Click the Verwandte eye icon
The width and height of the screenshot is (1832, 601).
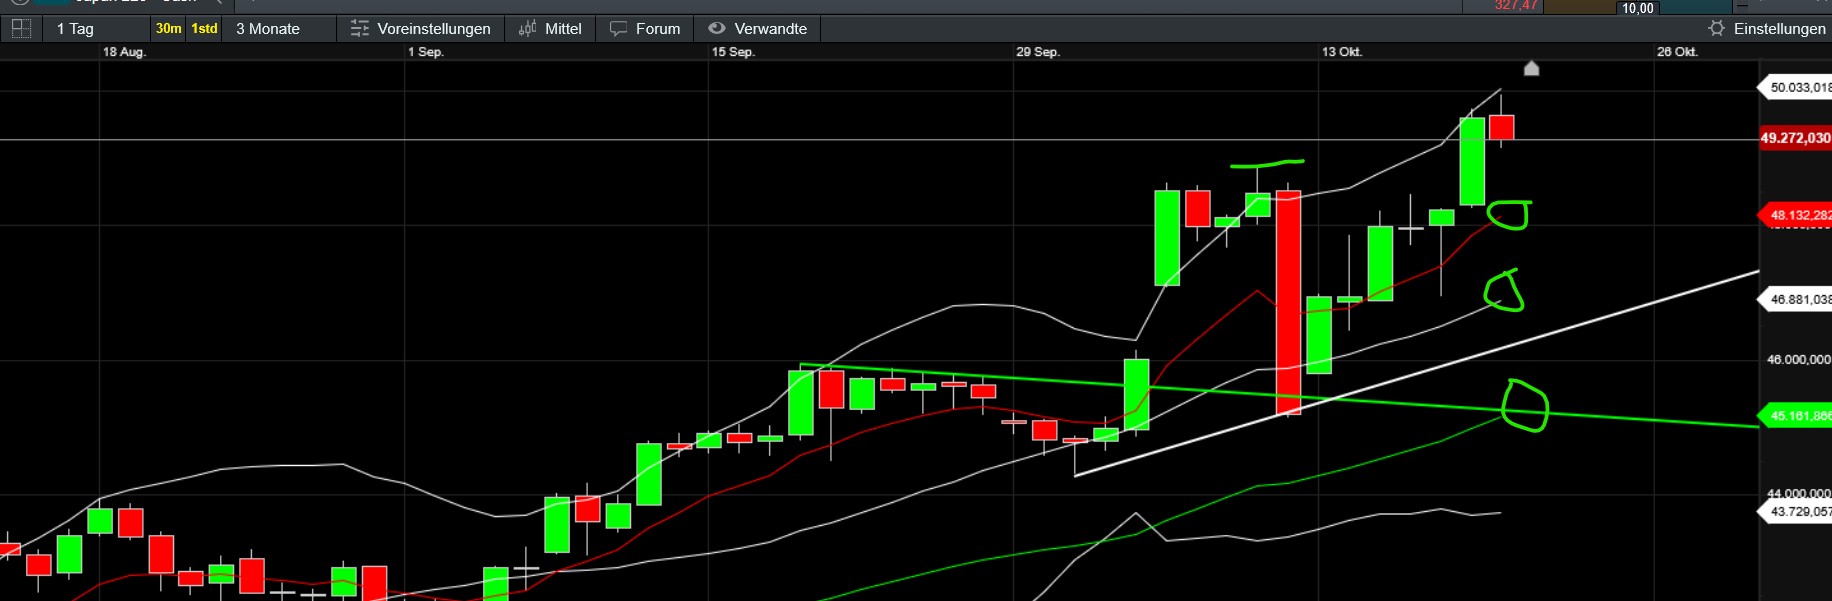[x=717, y=29]
